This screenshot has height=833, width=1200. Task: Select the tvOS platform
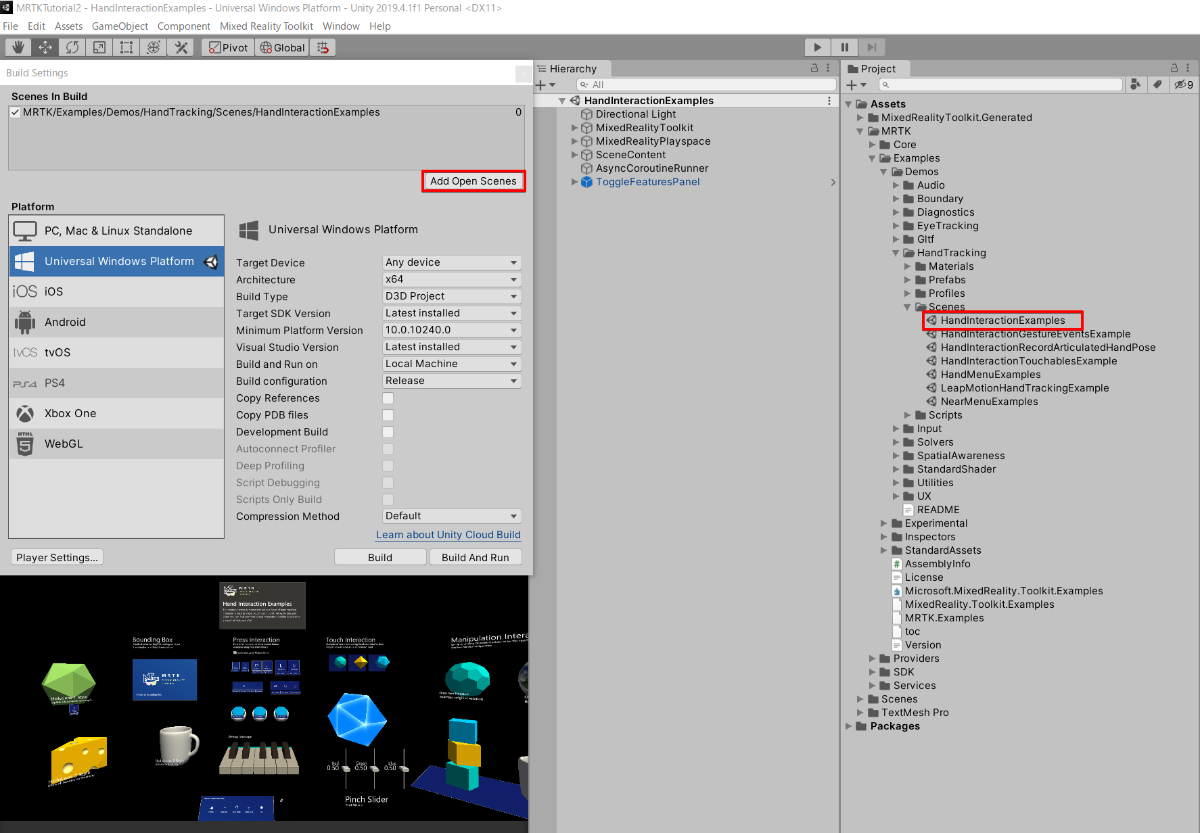pyautogui.click(x=117, y=352)
